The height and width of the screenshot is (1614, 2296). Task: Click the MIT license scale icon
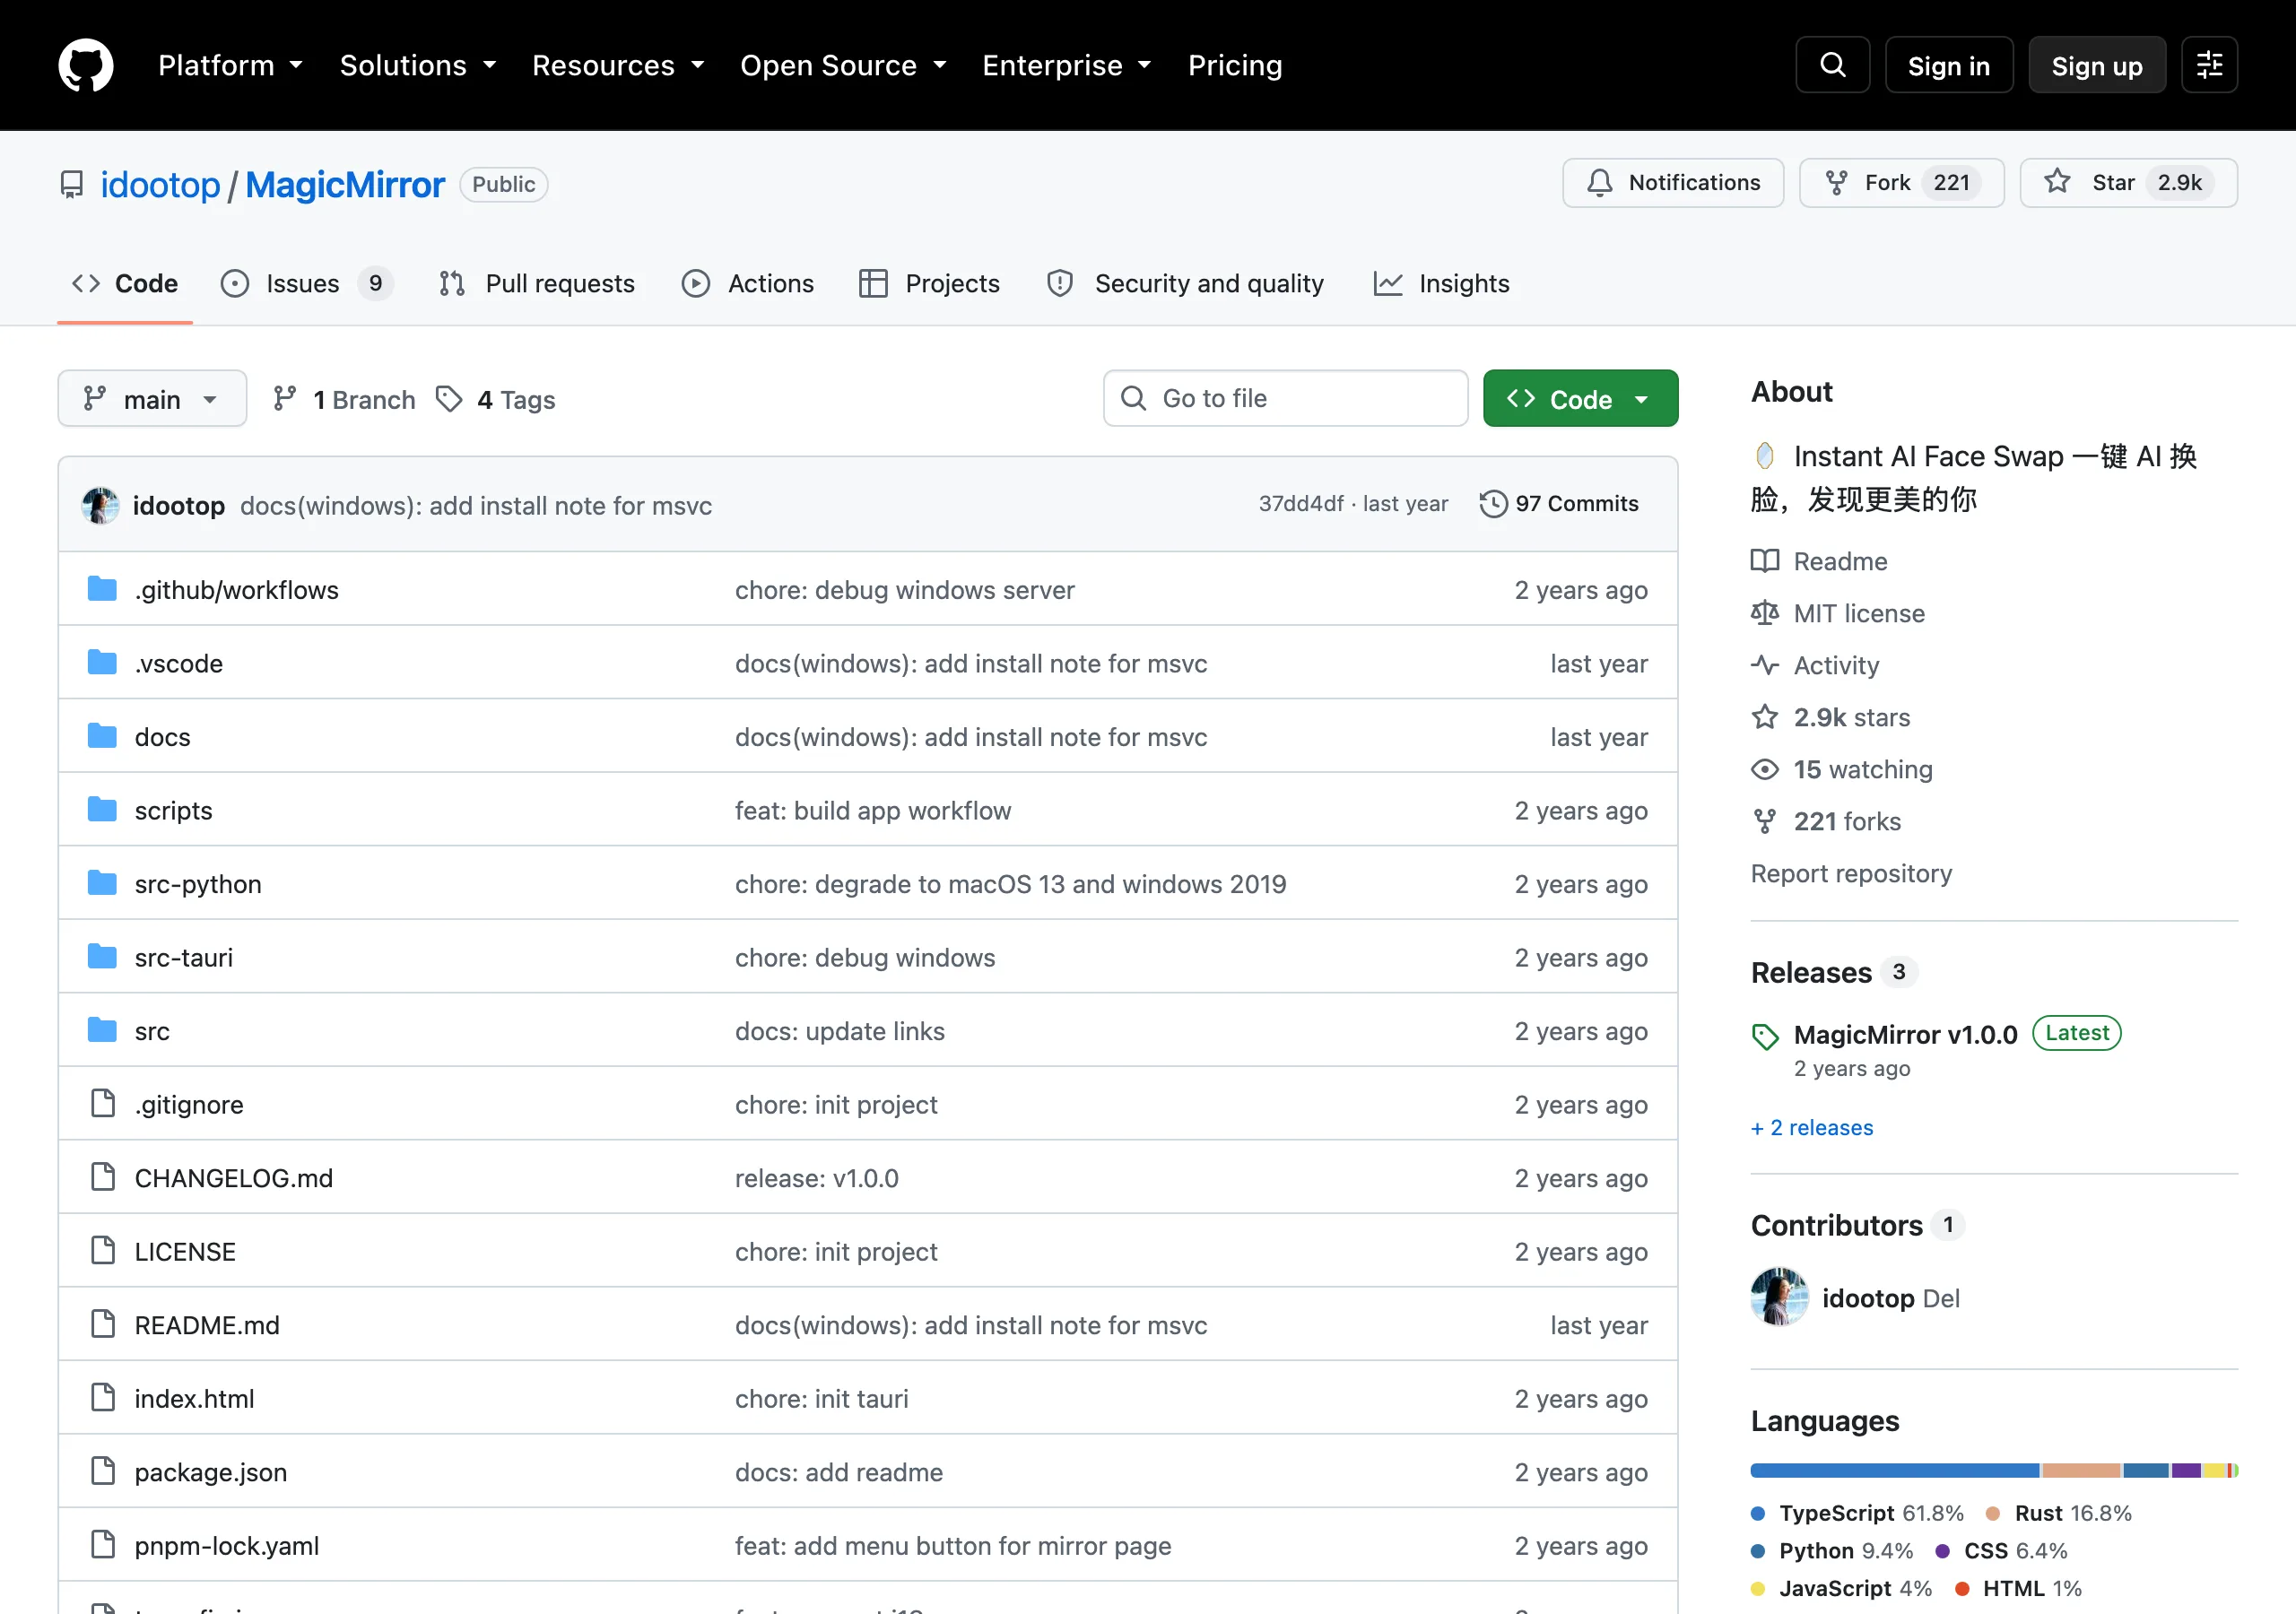1765,613
